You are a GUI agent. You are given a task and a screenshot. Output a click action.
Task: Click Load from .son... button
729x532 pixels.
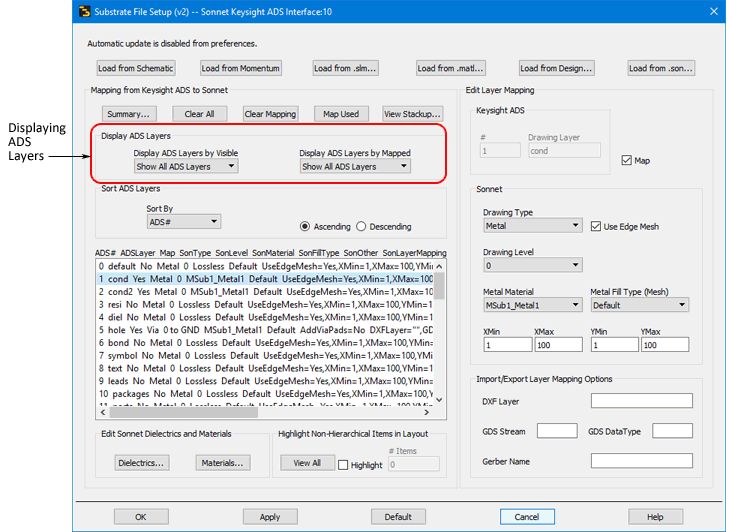[x=661, y=68]
